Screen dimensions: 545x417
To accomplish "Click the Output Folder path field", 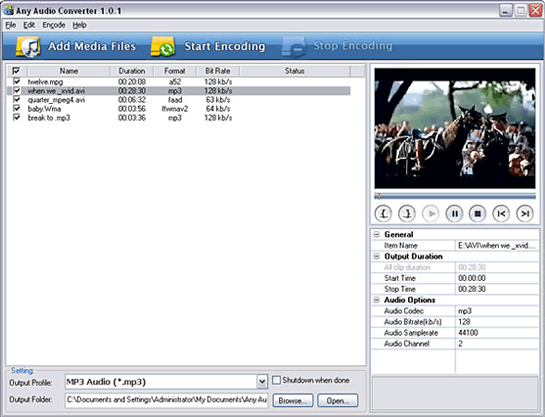I will pos(166,400).
